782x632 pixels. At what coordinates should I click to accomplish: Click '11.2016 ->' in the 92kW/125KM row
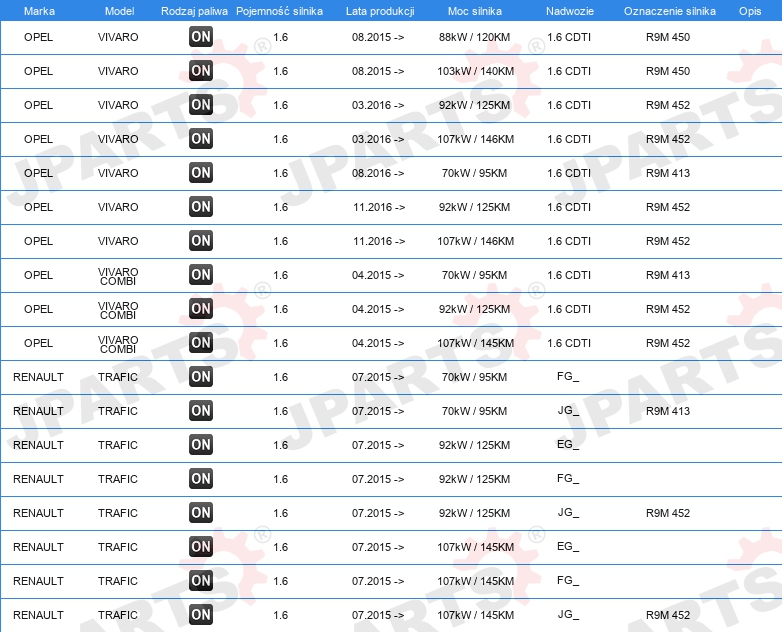coord(379,207)
